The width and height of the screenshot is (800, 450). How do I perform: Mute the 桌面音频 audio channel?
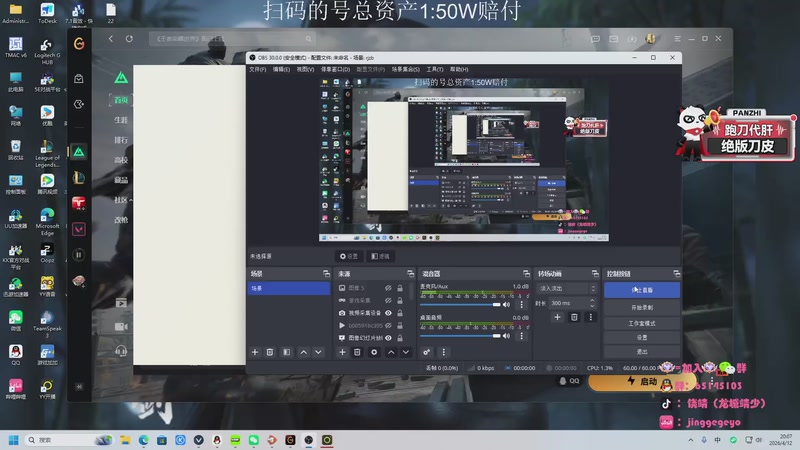coord(507,336)
